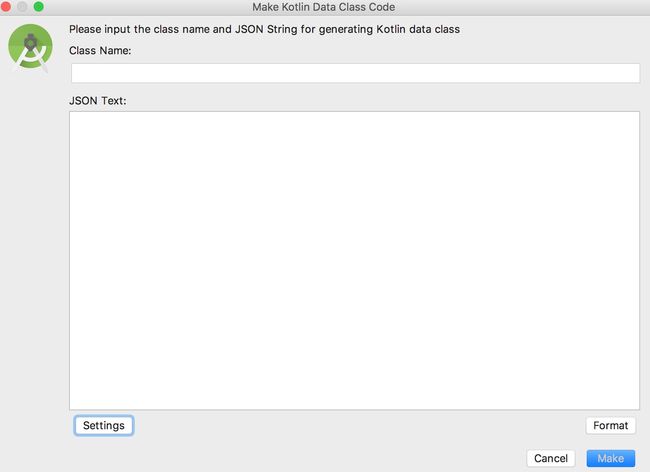Click Make to generate Kotlin class

pos(610,458)
